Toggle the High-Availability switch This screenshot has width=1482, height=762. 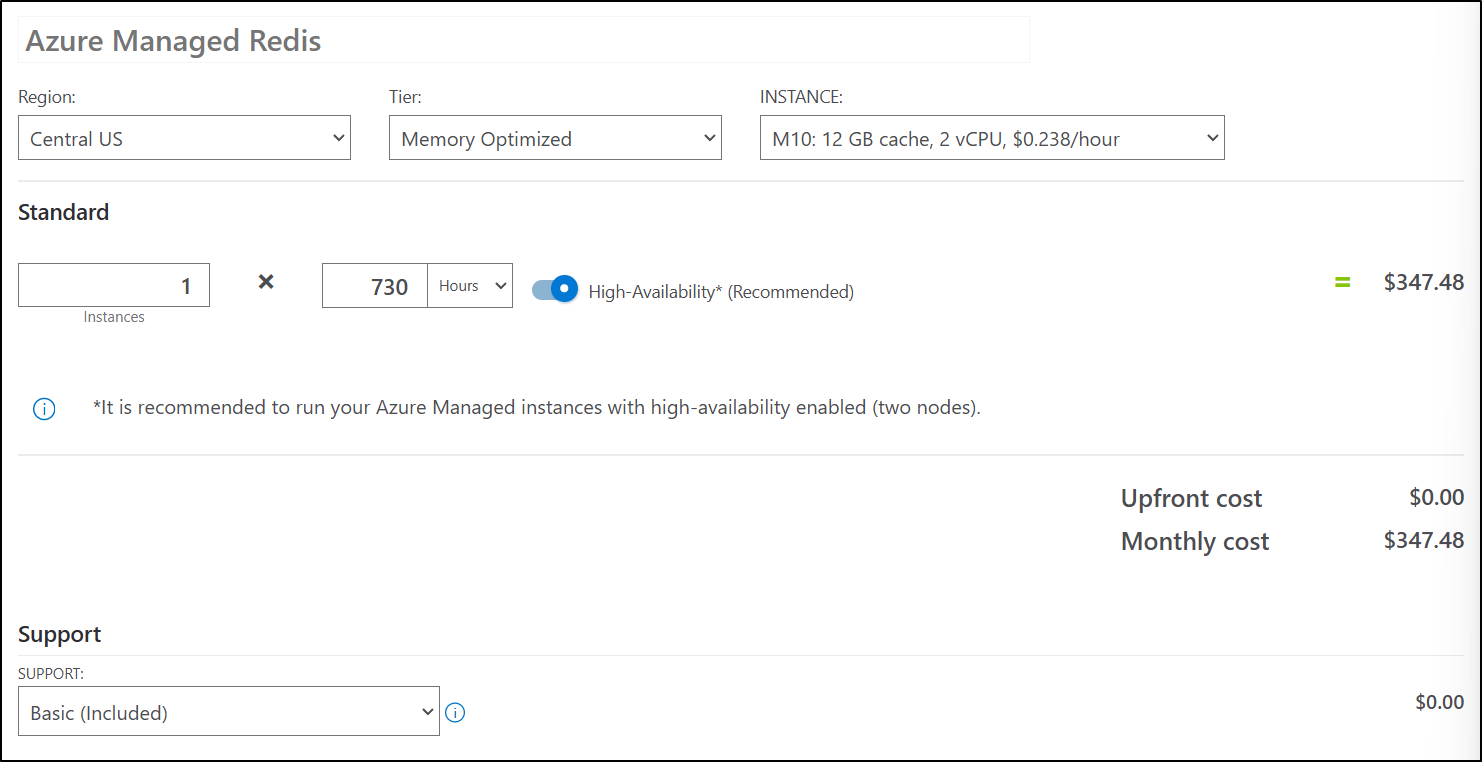click(555, 289)
